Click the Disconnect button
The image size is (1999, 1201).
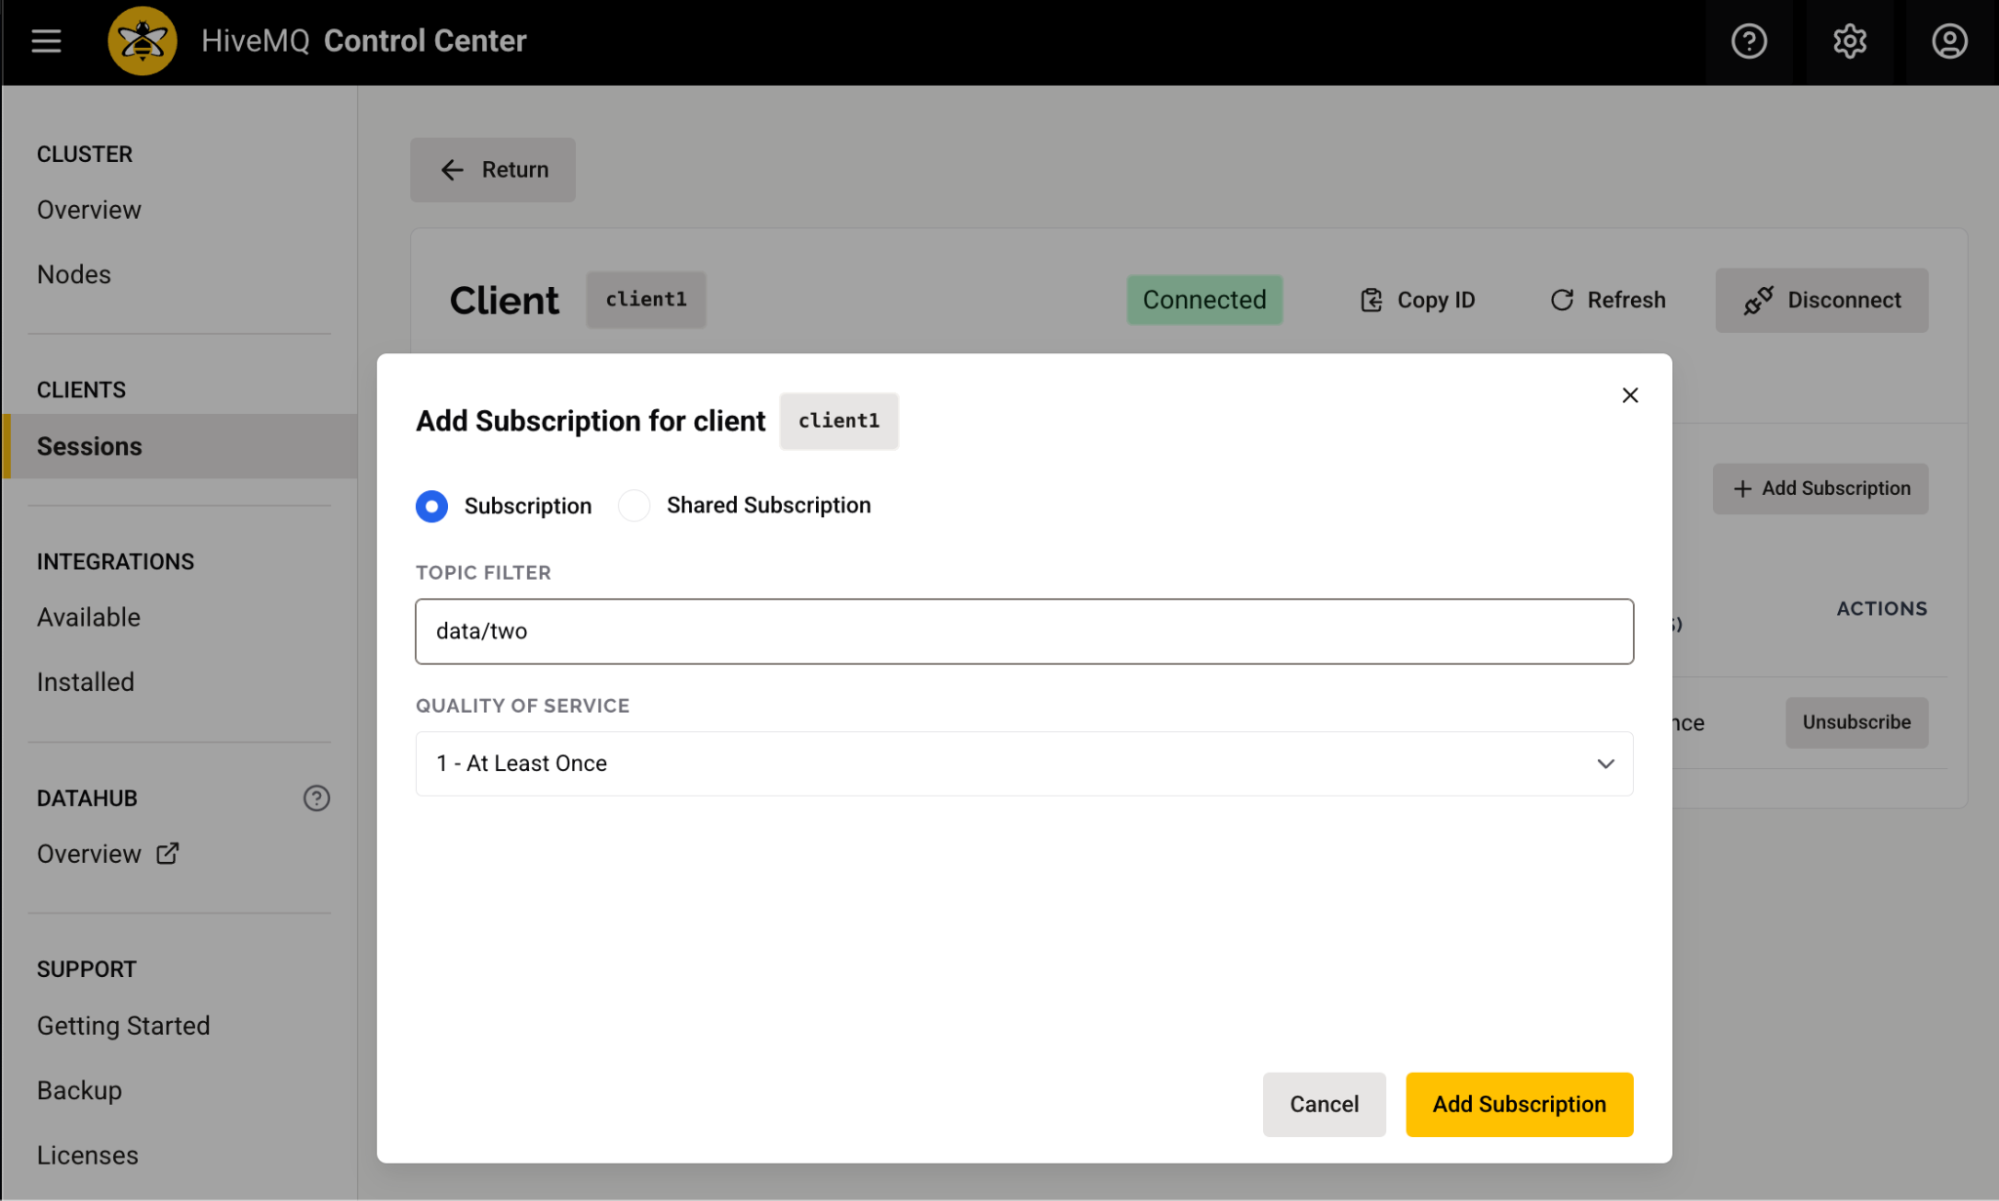[x=1822, y=300]
